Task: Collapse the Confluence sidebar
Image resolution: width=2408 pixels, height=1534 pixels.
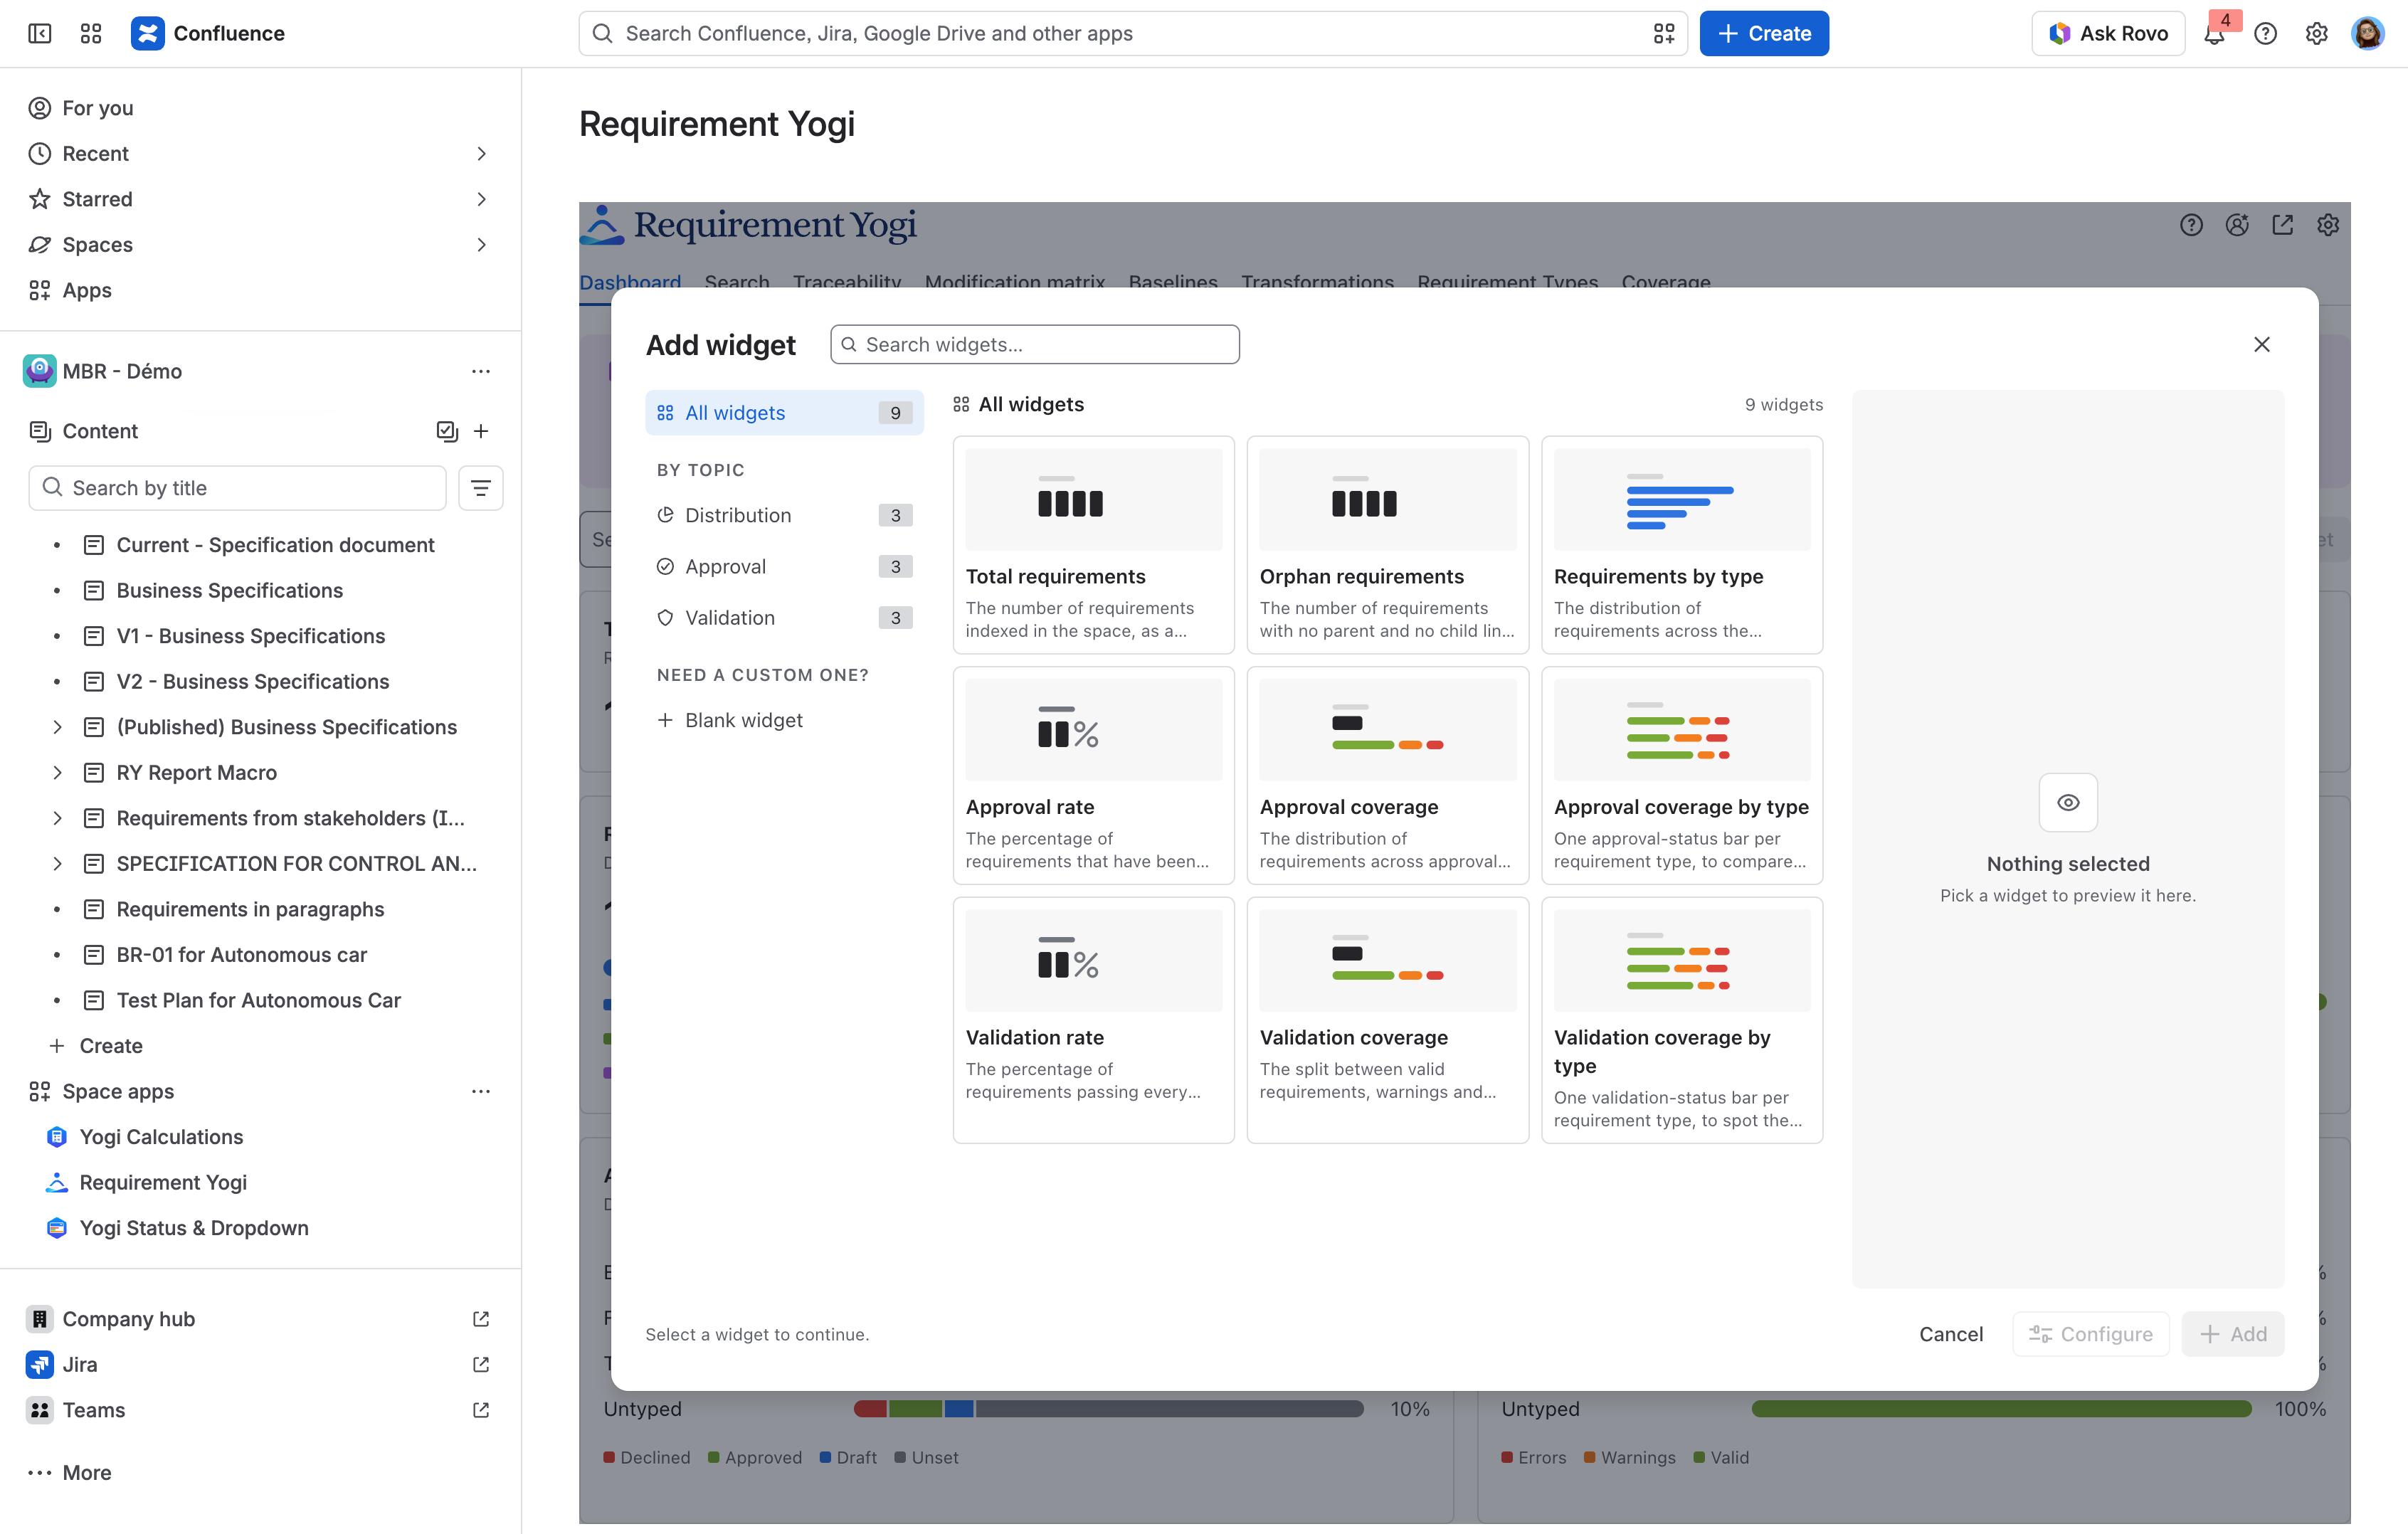Action: [40, 34]
